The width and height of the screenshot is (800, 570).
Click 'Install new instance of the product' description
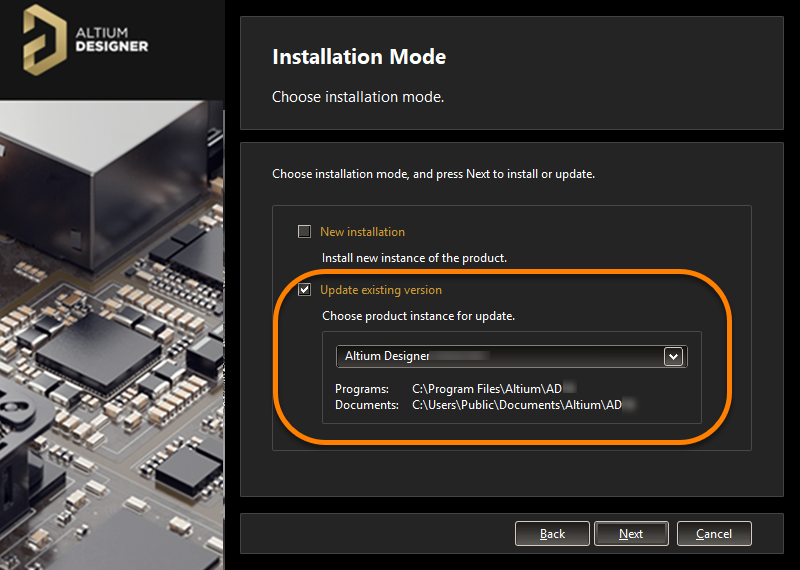[x=414, y=258]
